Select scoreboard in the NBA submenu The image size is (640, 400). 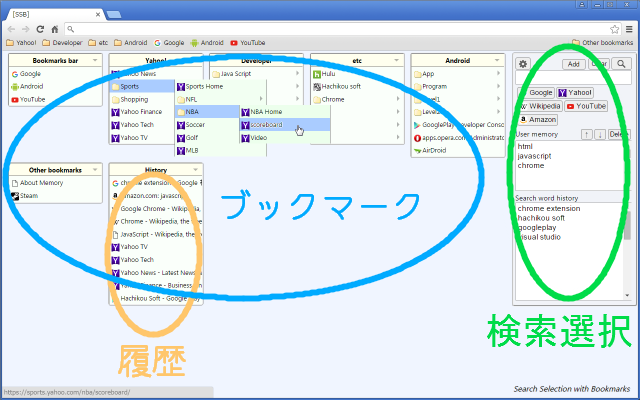(285, 125)
